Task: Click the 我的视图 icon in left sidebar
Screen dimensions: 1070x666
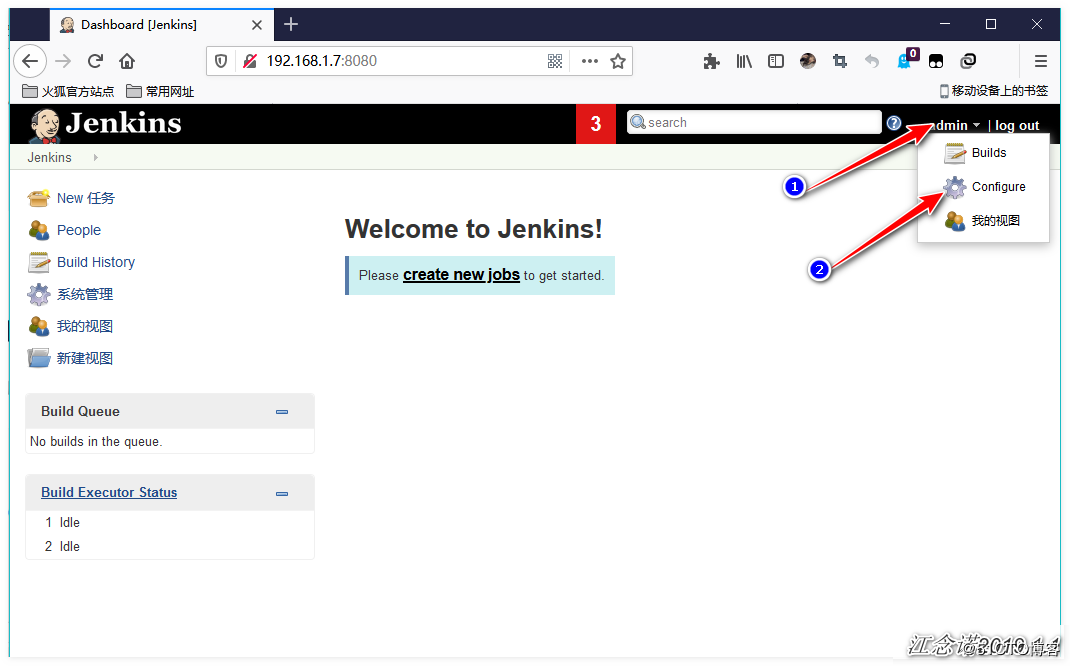Action: pos(38,326)
